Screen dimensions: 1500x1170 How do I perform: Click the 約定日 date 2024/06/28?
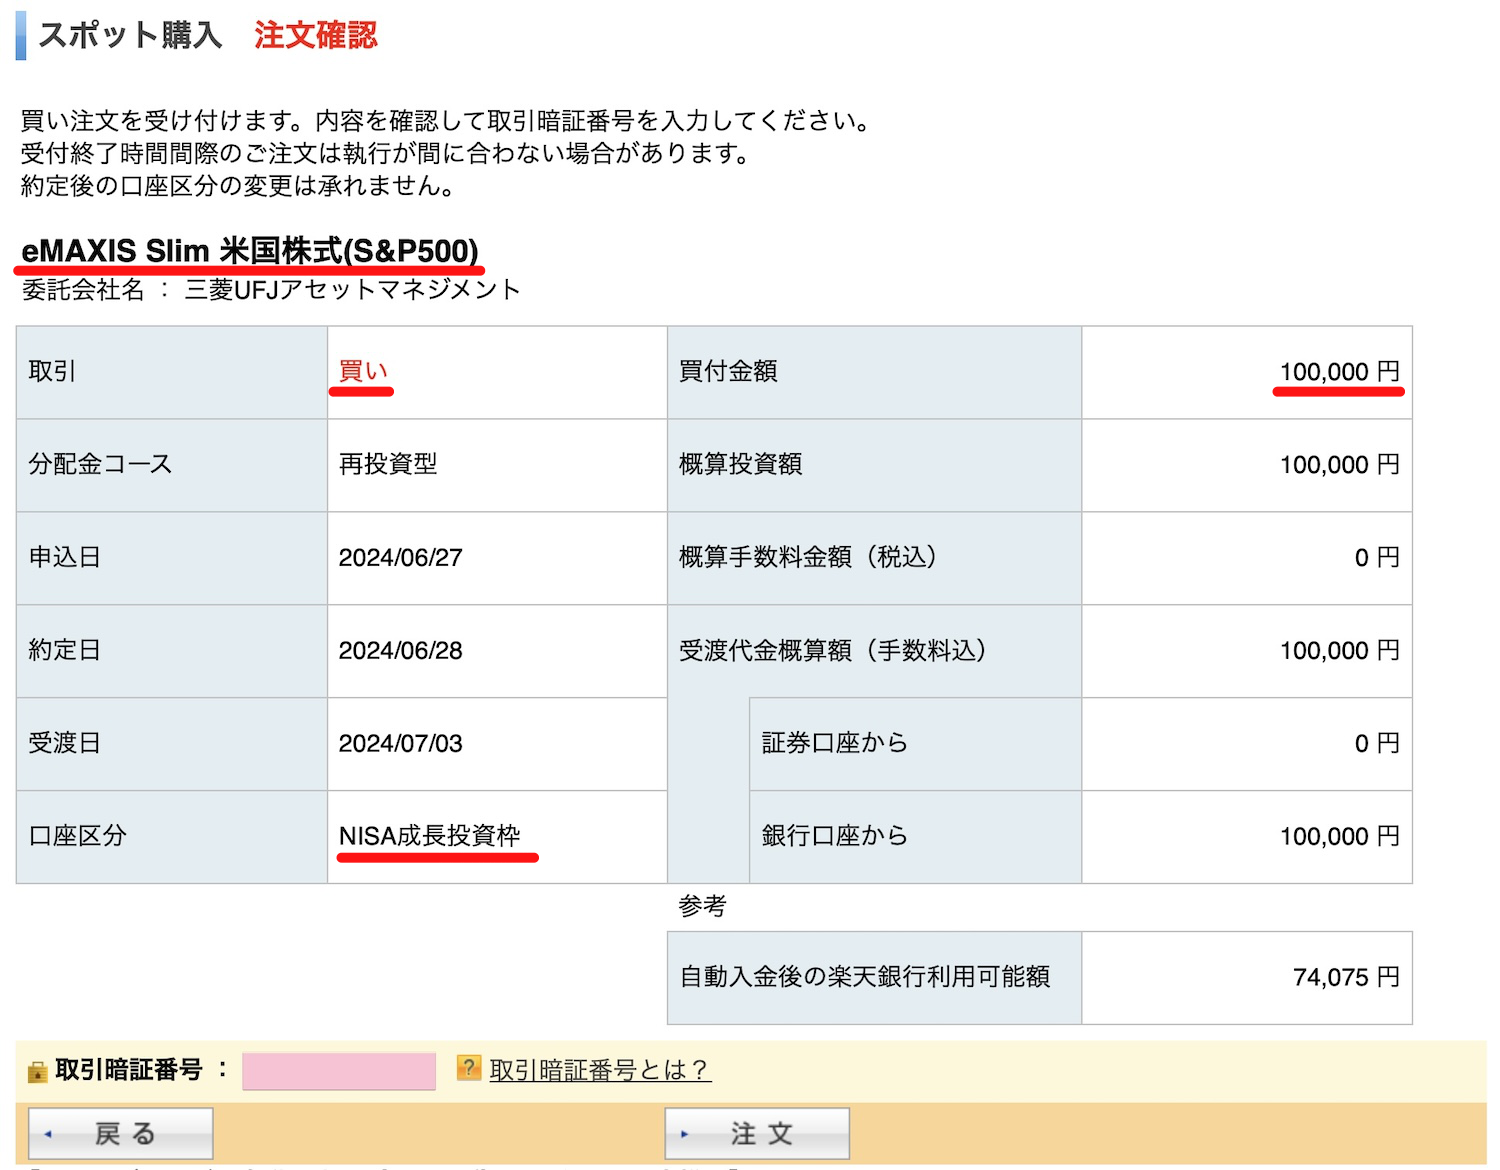[400, 650]
